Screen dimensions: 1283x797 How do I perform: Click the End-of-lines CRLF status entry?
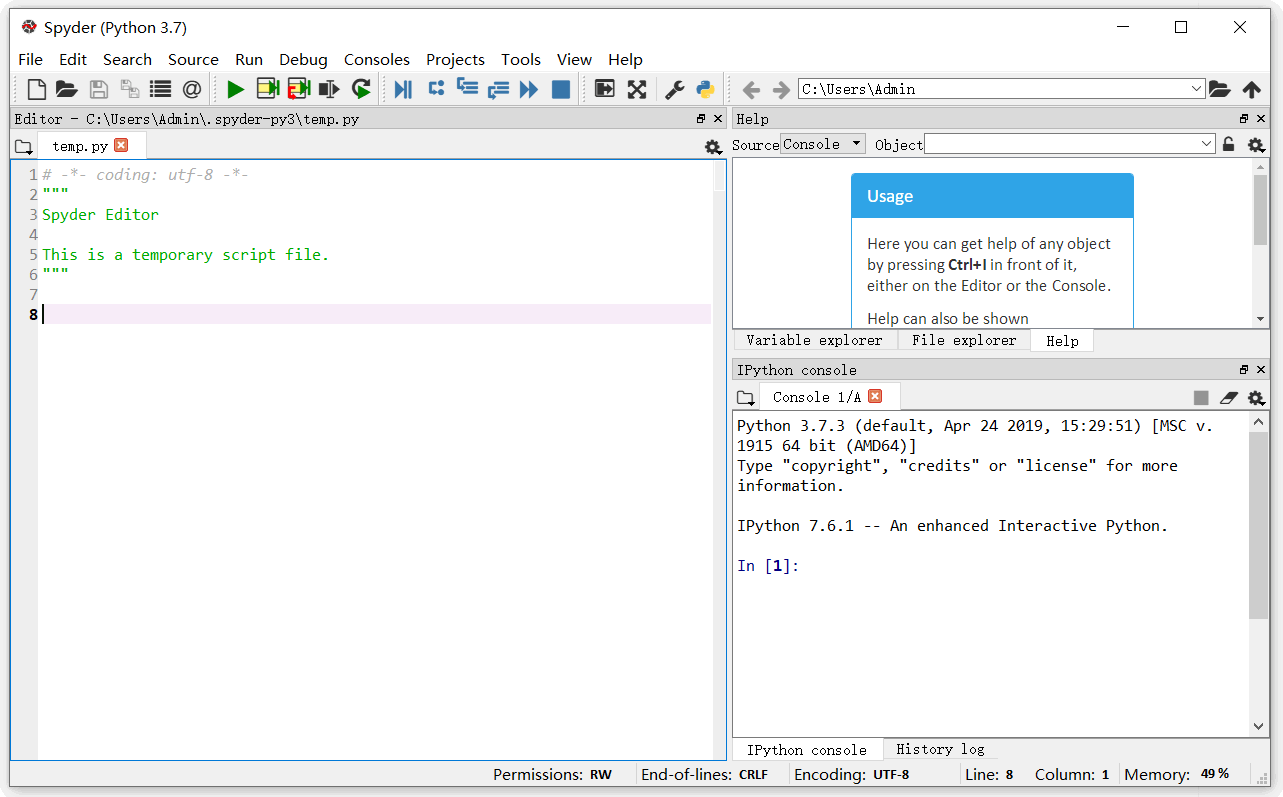(705, 774)
